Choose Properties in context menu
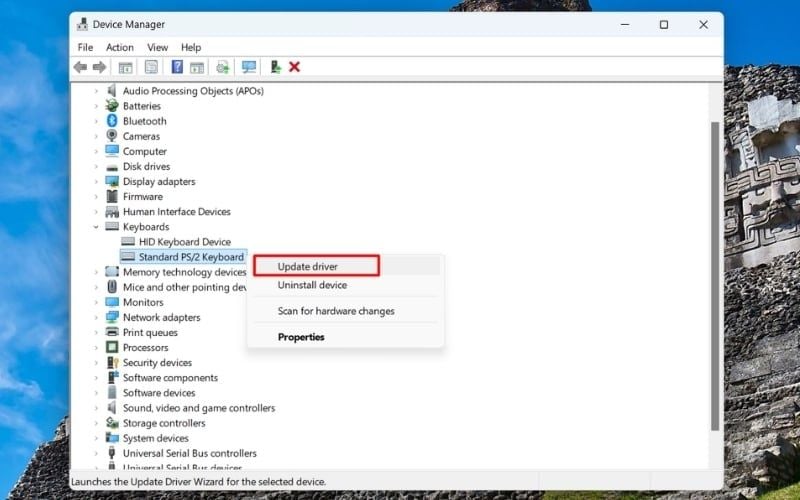Viewport: 800px width, 500px height. [x=346, y=337]
